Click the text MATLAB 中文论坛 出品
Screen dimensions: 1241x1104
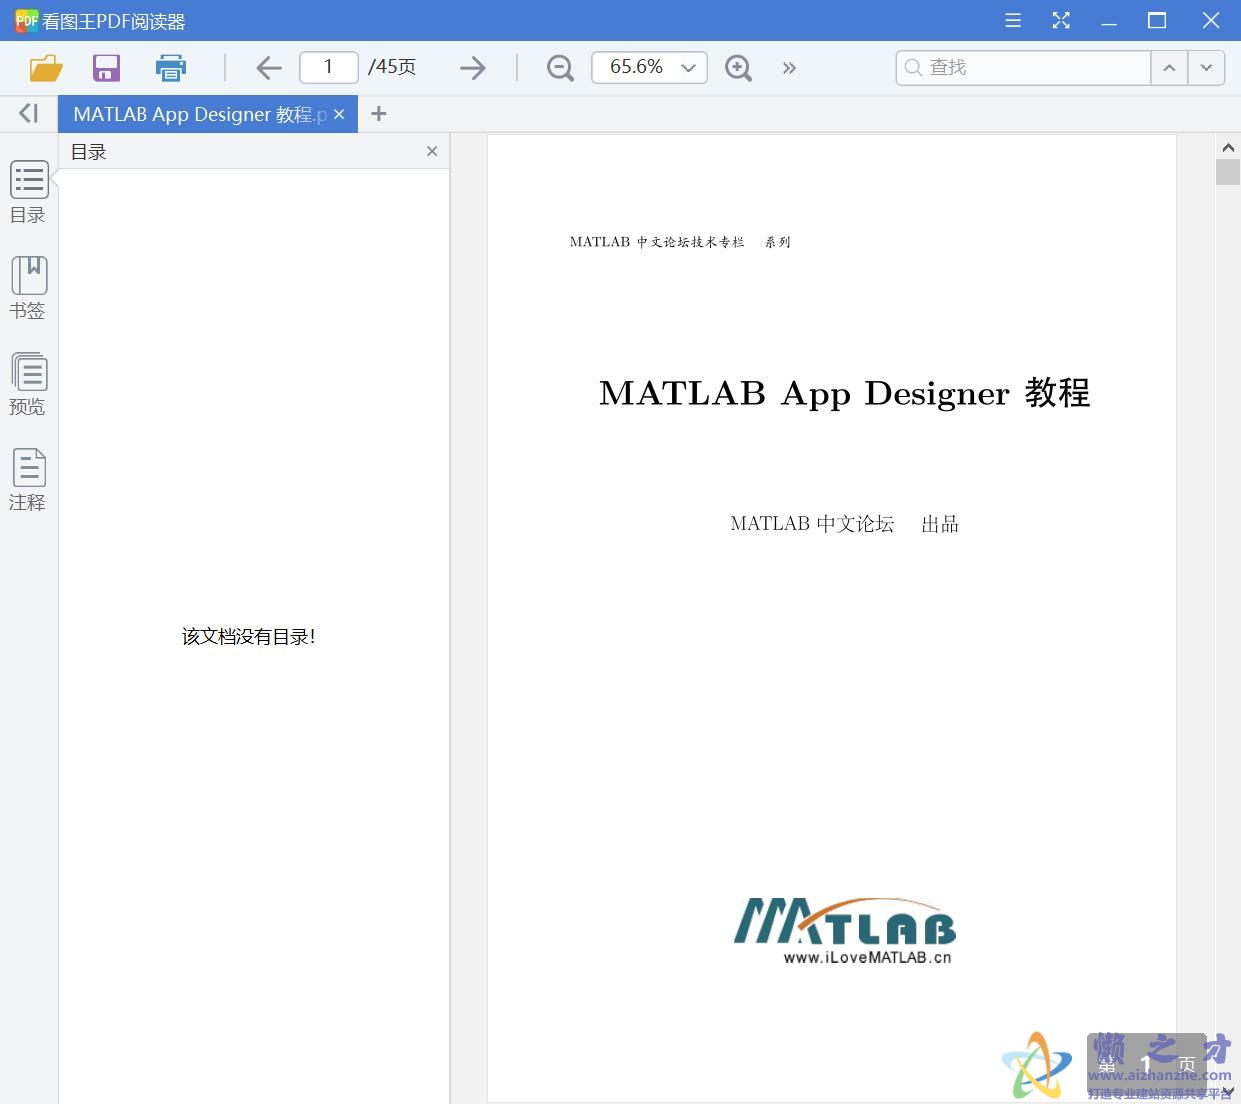point(844,524)
